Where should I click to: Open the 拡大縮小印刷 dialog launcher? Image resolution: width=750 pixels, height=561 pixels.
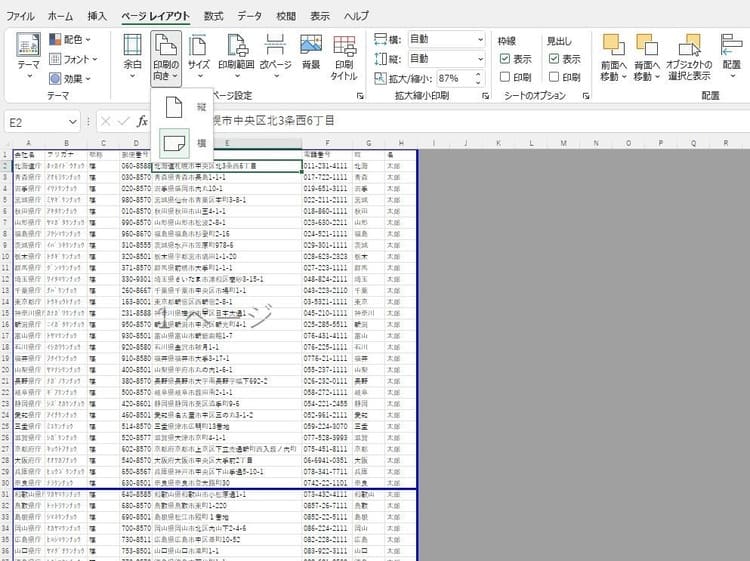[x=485, y=96]
